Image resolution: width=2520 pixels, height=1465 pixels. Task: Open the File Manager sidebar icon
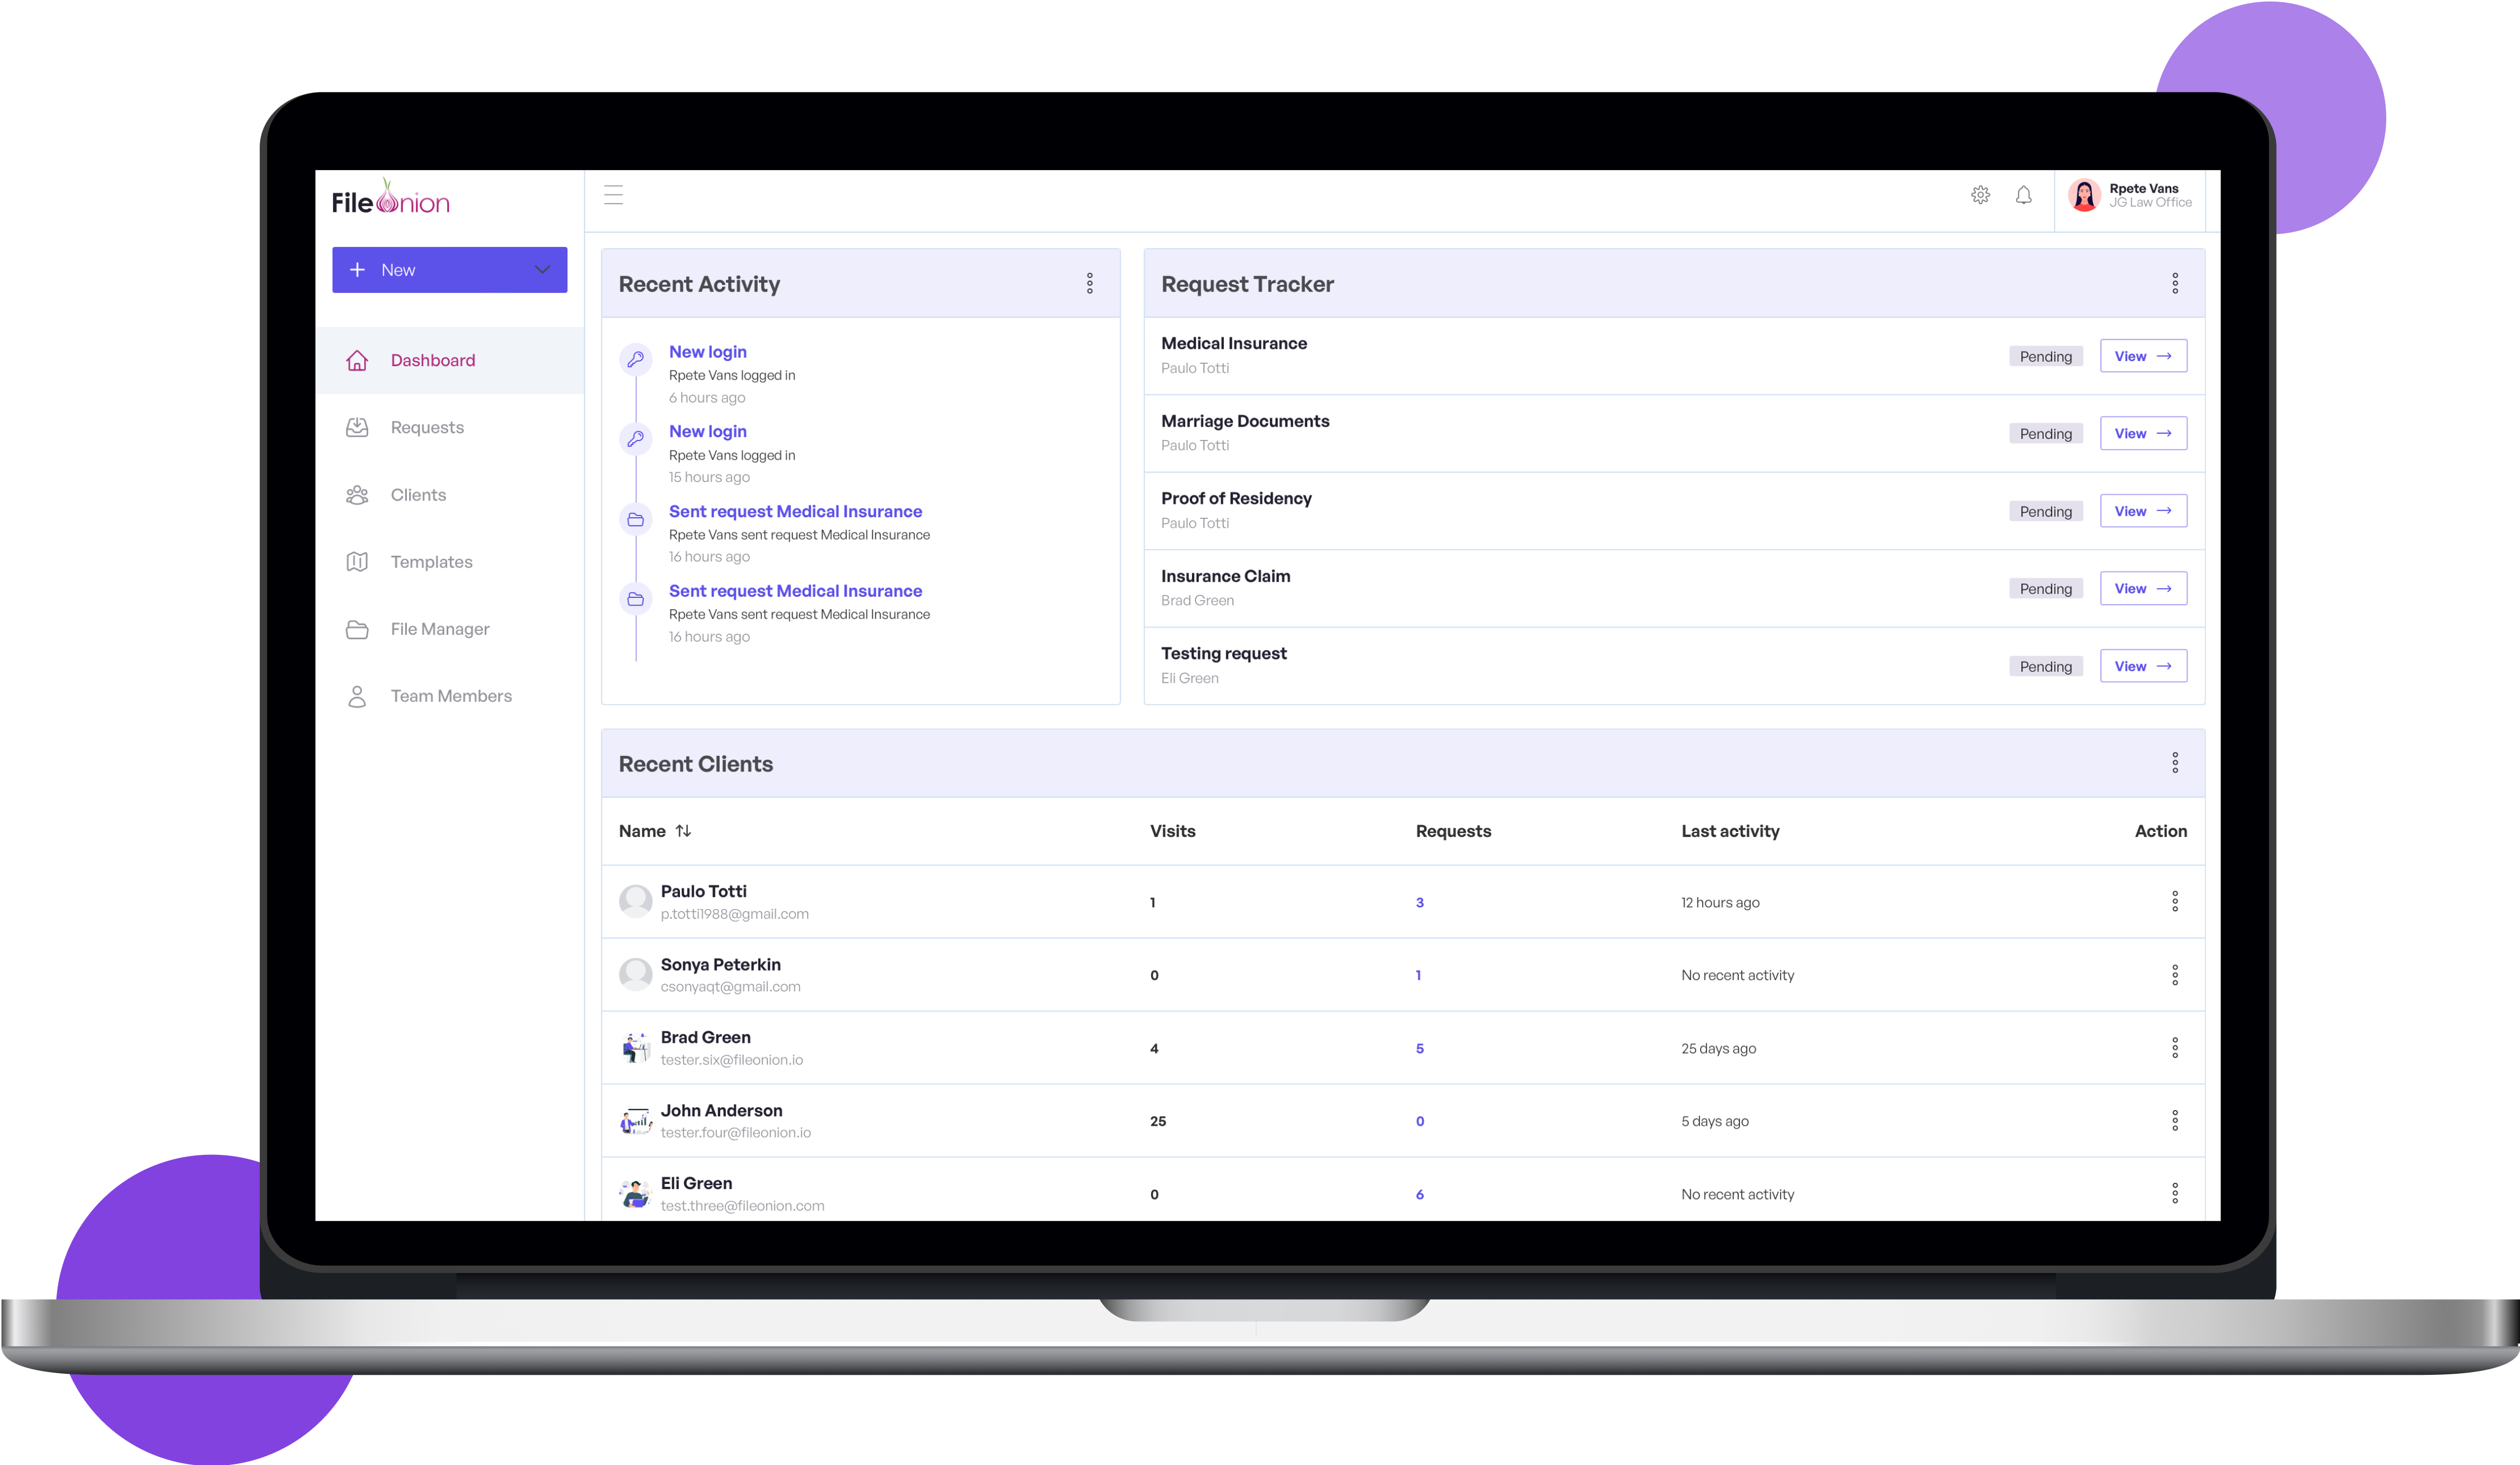click(357, 628)
